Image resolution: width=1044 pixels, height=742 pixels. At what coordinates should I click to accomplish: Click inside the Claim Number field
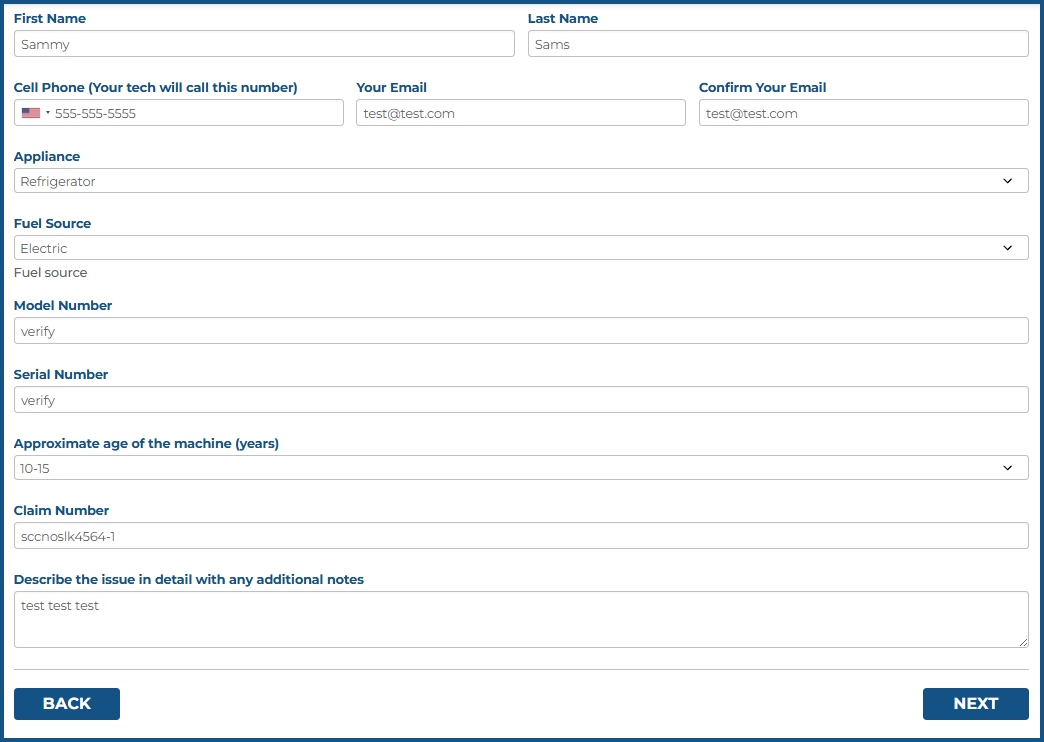click(520, 536)
